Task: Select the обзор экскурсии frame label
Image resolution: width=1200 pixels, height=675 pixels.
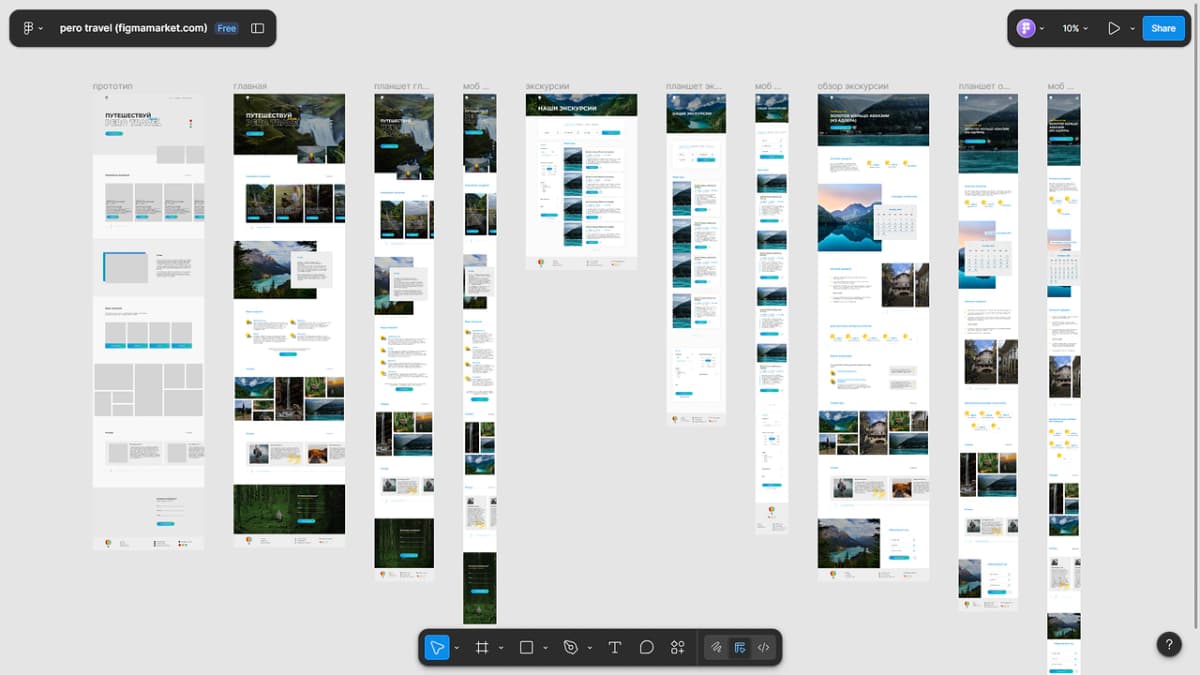Action: (x=853, y=87)
